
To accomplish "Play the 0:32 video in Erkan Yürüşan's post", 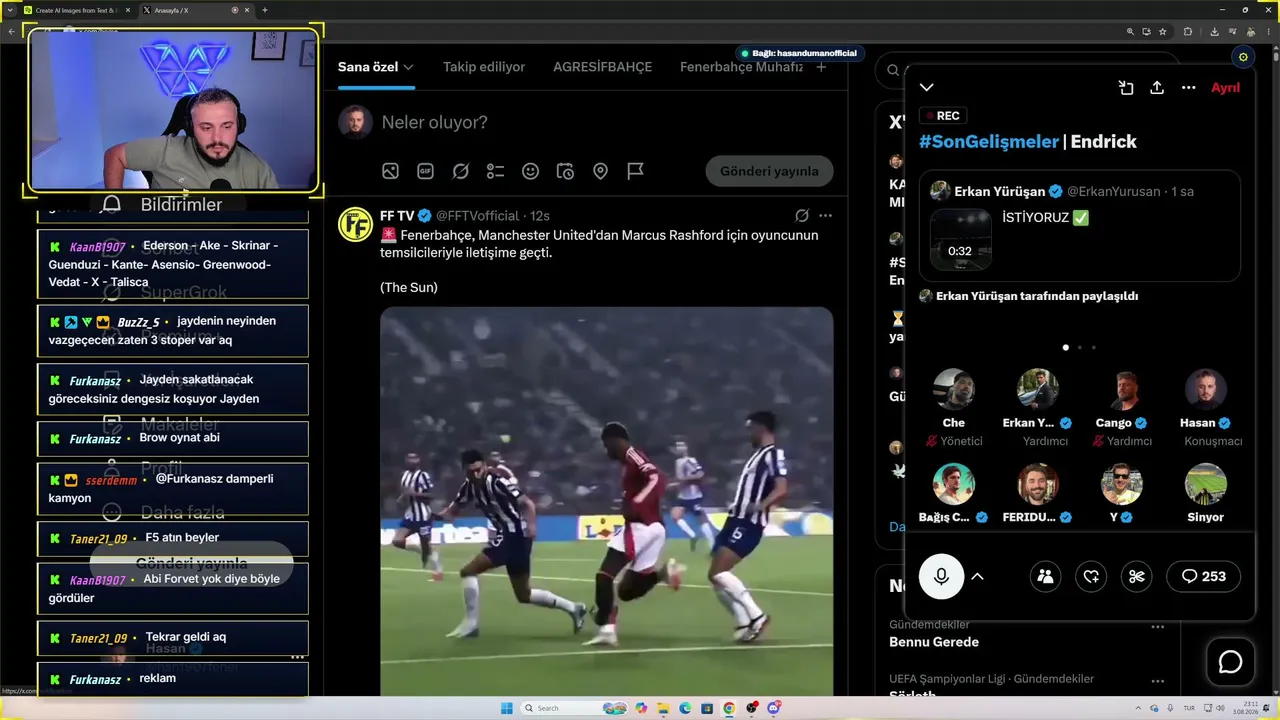I will pyautogui.click(x=960, y=239).
